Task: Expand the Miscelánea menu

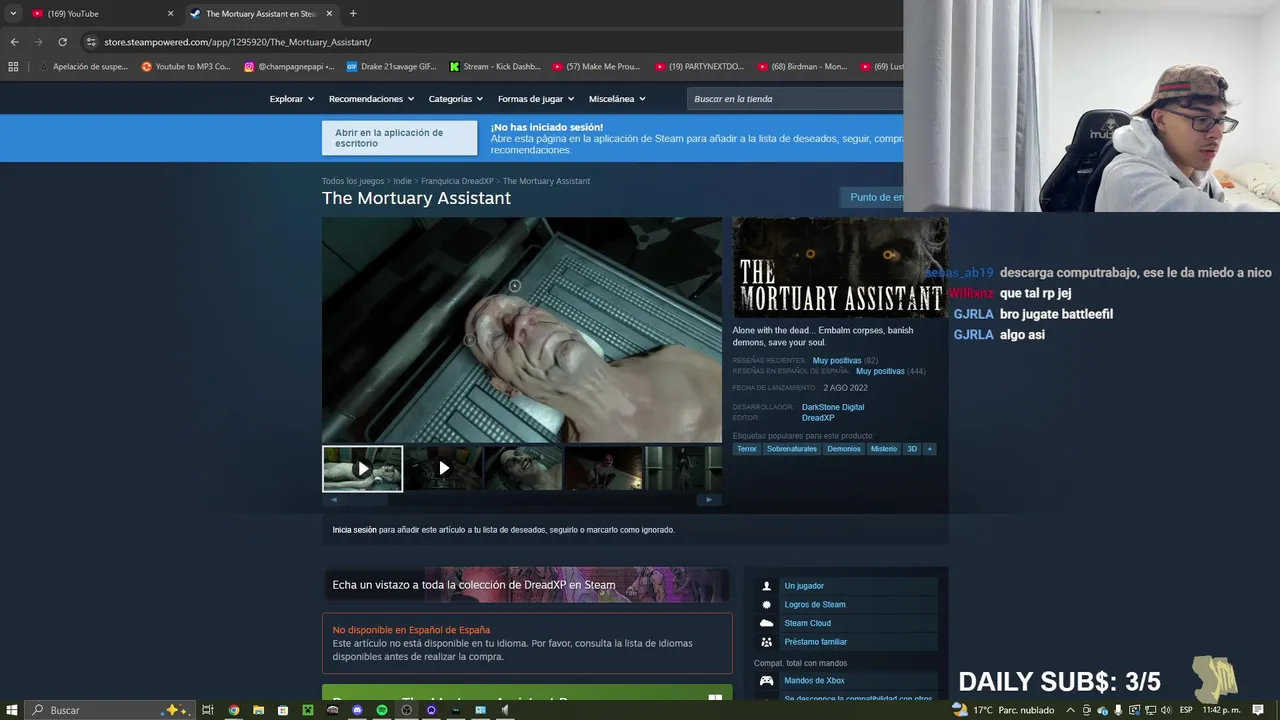Action: pos(617,99)
